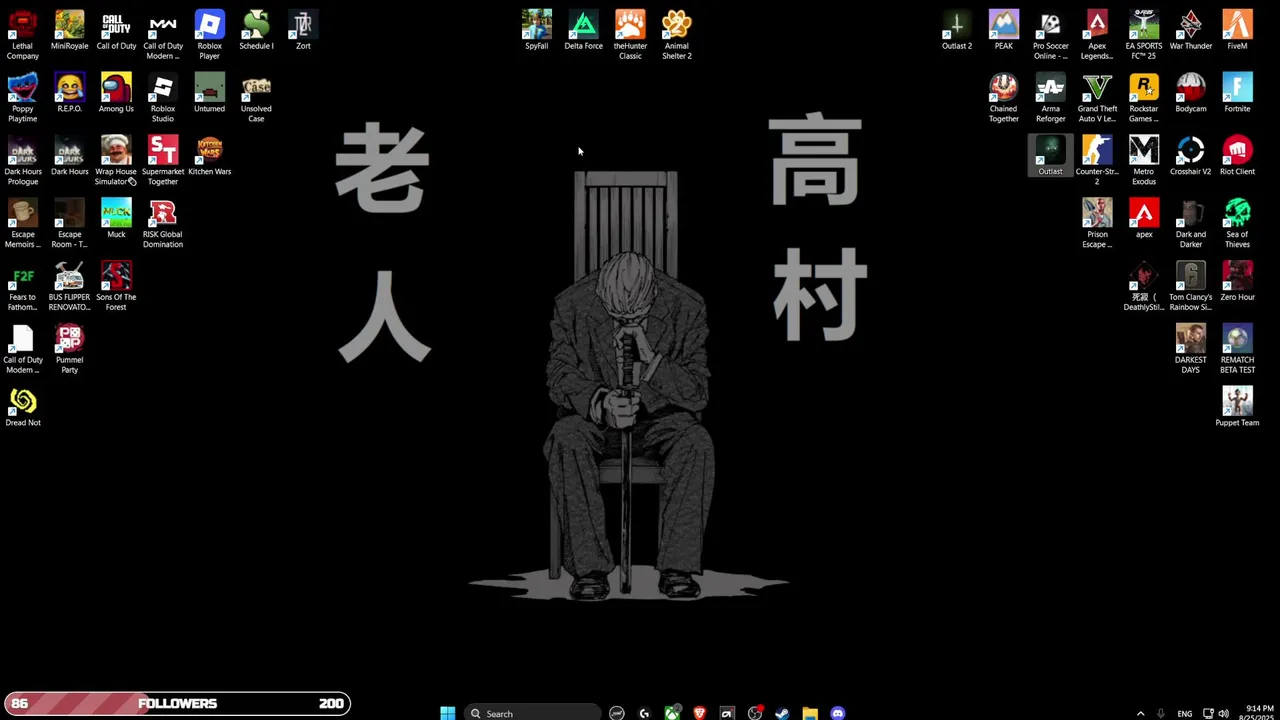Select the Animal Shelter 2 icon
The width and height of the screenshot is (1280, 720).
coord(677,35)
